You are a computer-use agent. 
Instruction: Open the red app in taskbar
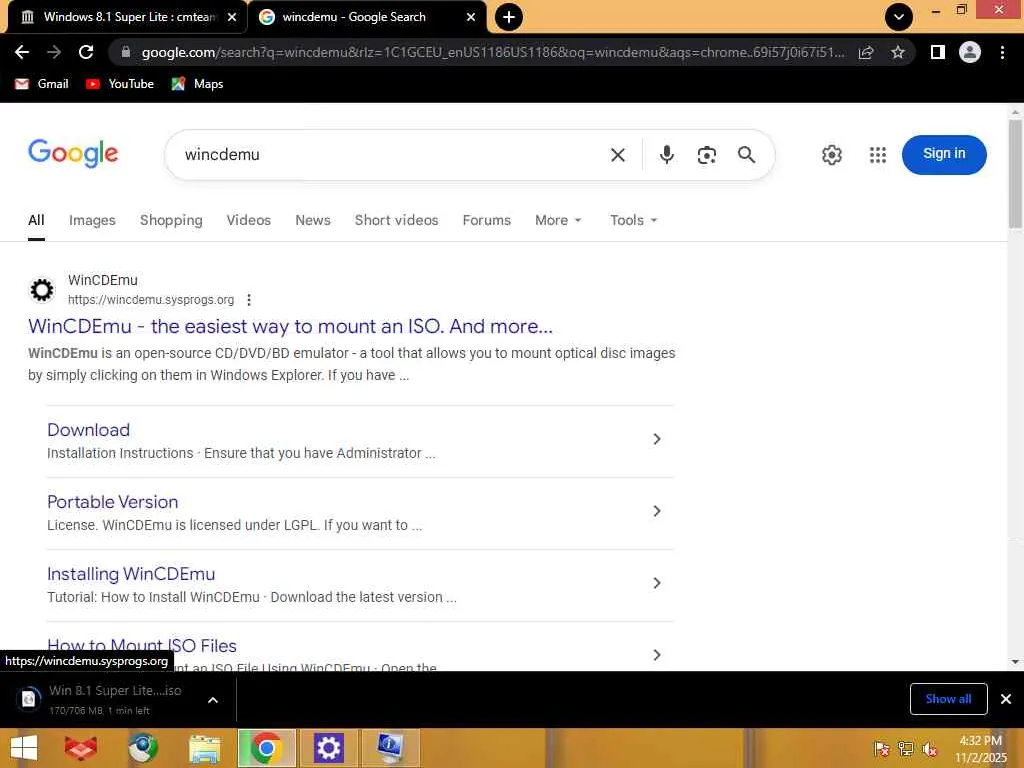point(80,748)
